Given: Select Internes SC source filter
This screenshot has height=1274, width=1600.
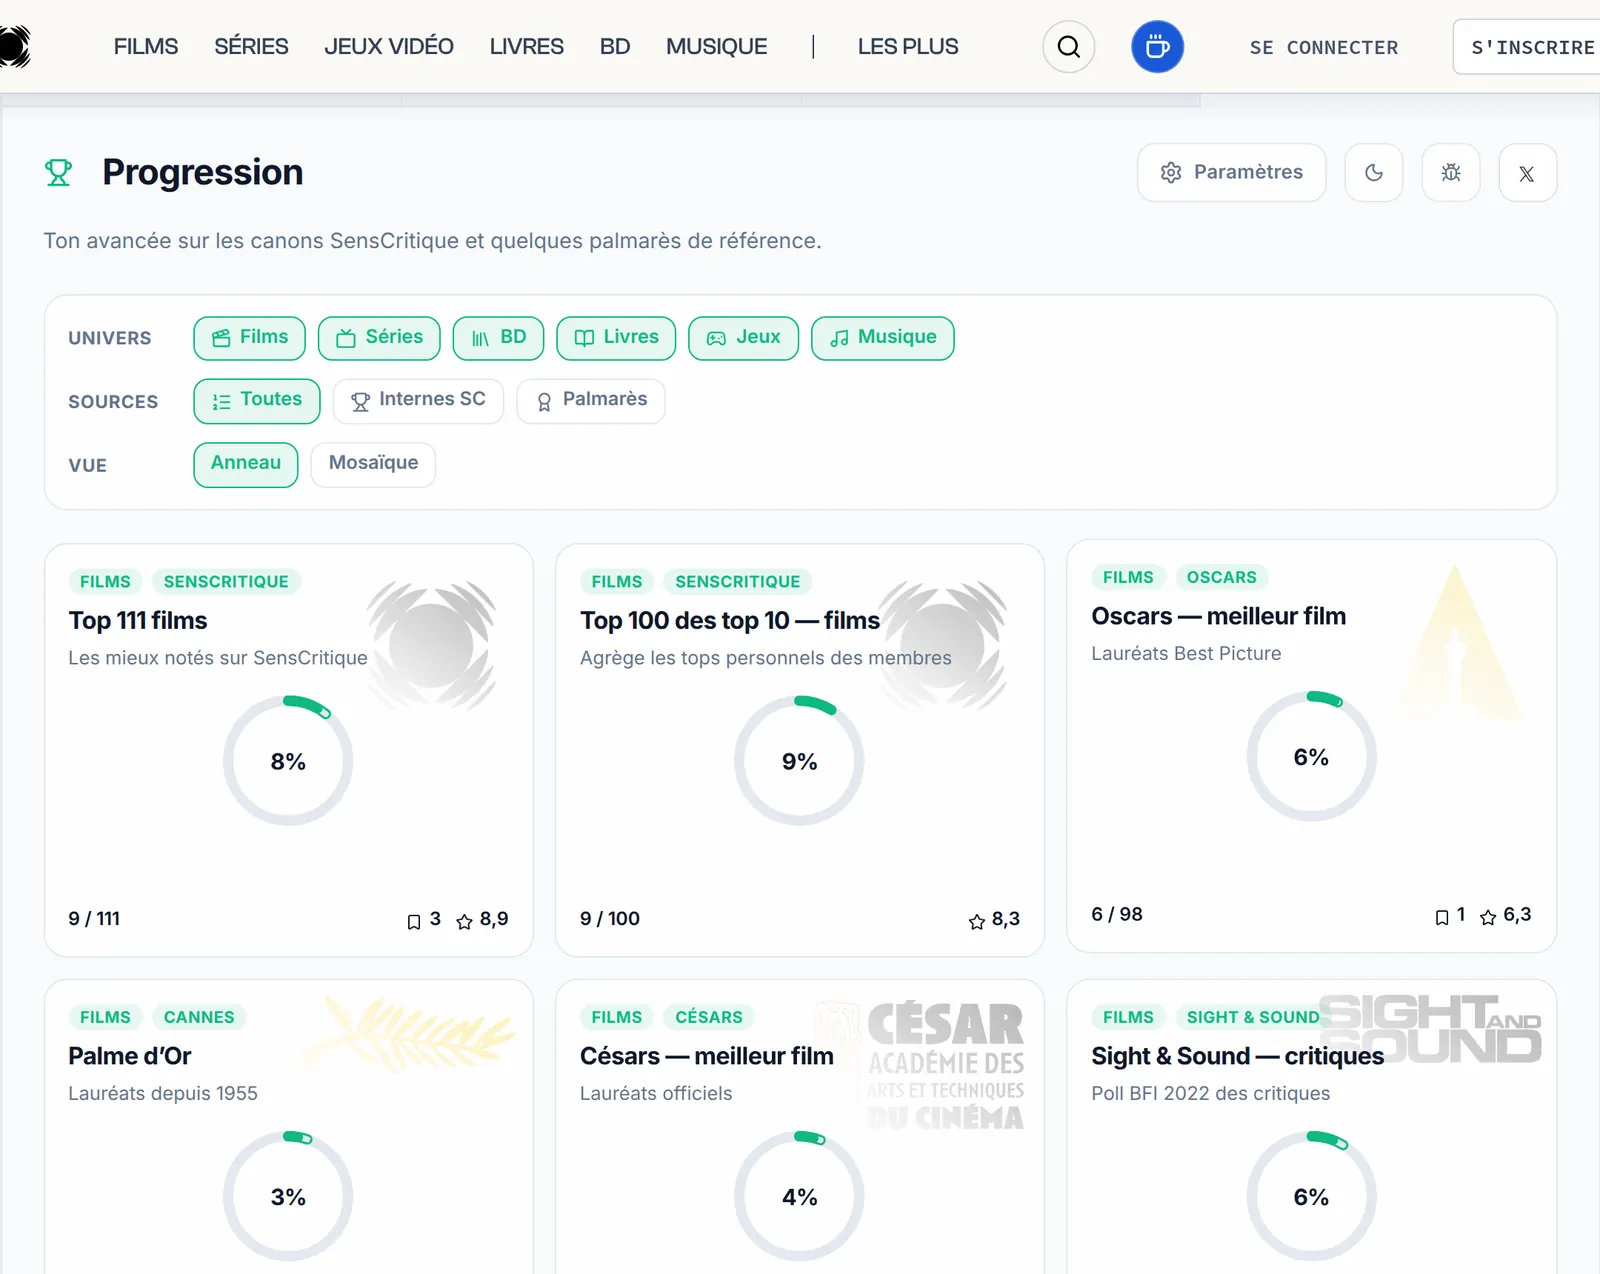Looking at the screenshot, I should (418, 401).
